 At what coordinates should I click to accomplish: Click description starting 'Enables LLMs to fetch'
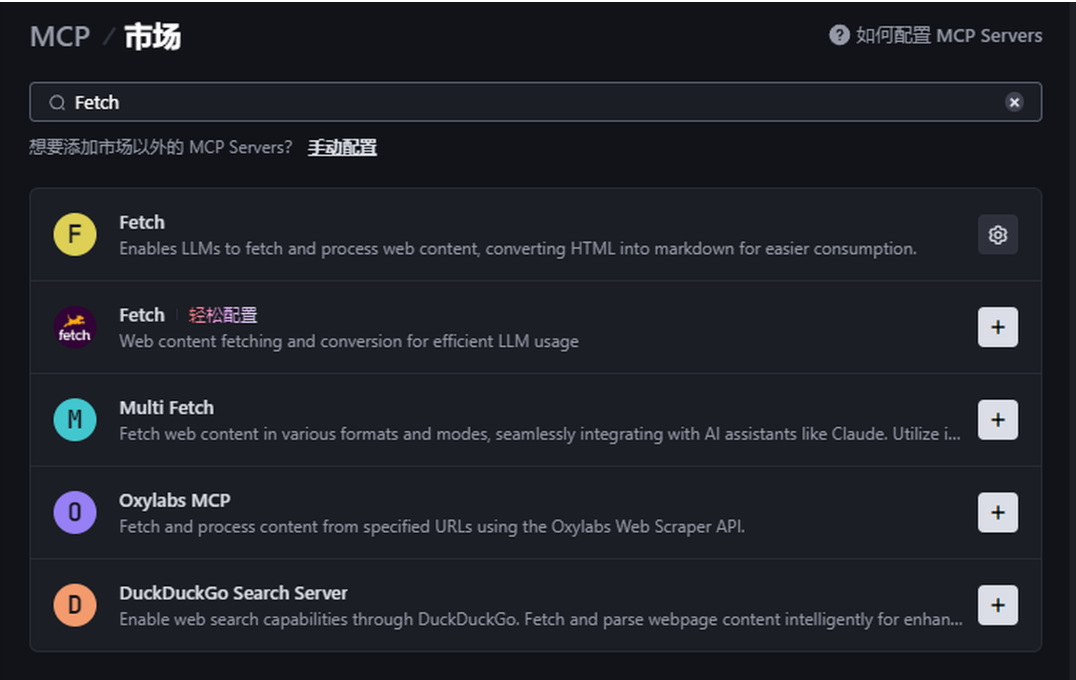click(518, 248)
